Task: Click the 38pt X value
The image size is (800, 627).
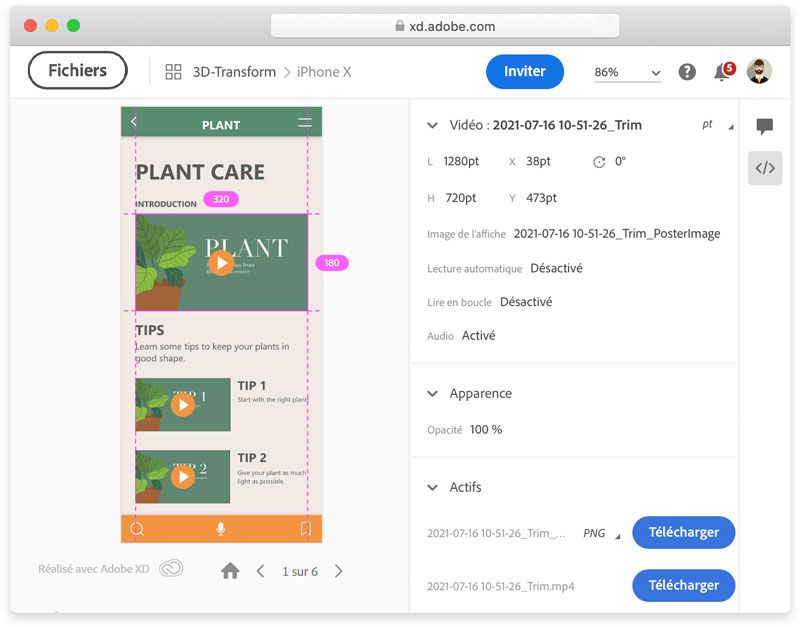Action: pyautogui.click(x=538, y=161)
